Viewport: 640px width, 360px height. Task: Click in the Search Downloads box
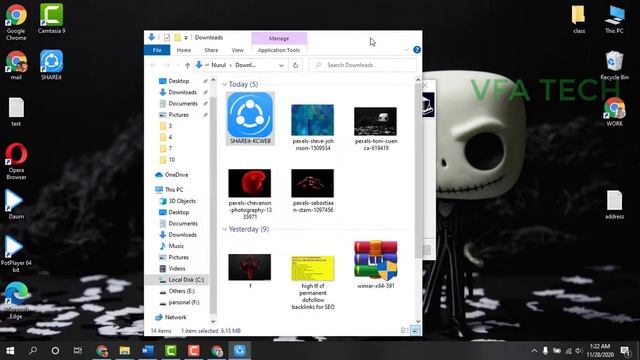point(362,65)
